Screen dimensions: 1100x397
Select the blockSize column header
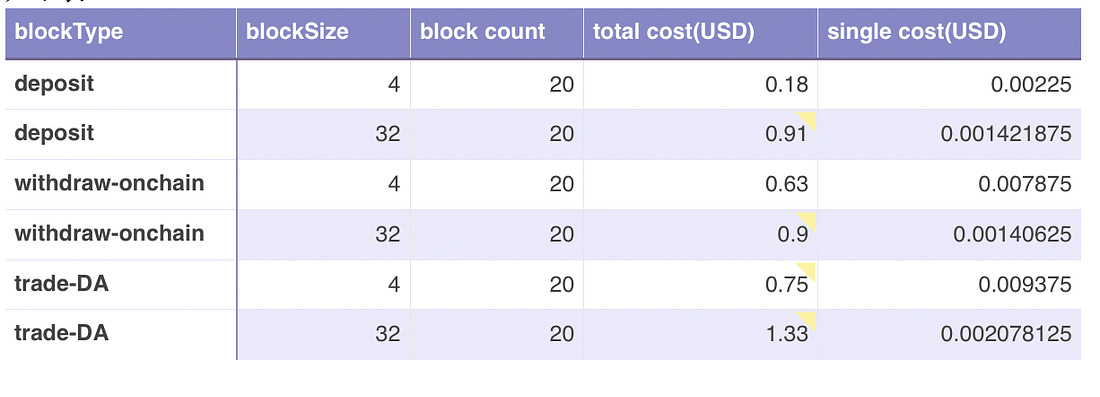tap(323, 33)
